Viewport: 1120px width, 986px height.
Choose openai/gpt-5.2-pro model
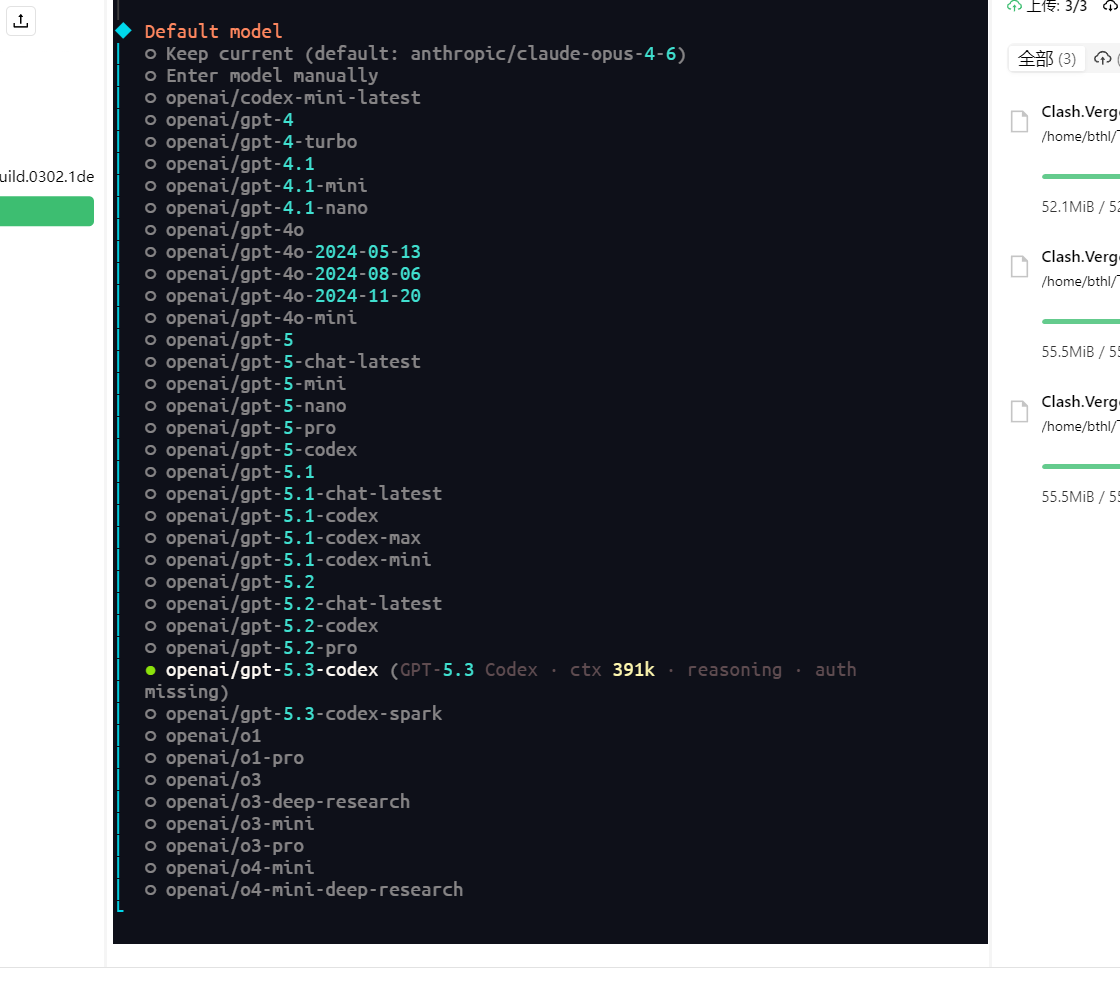pyautogui.click(x=251, y=648)
